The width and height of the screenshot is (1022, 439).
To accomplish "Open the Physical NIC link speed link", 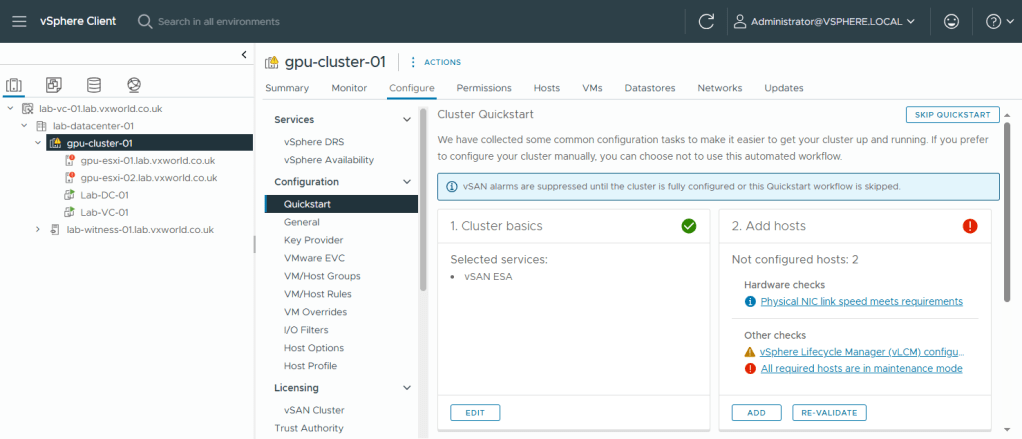I will click(861, 301).
